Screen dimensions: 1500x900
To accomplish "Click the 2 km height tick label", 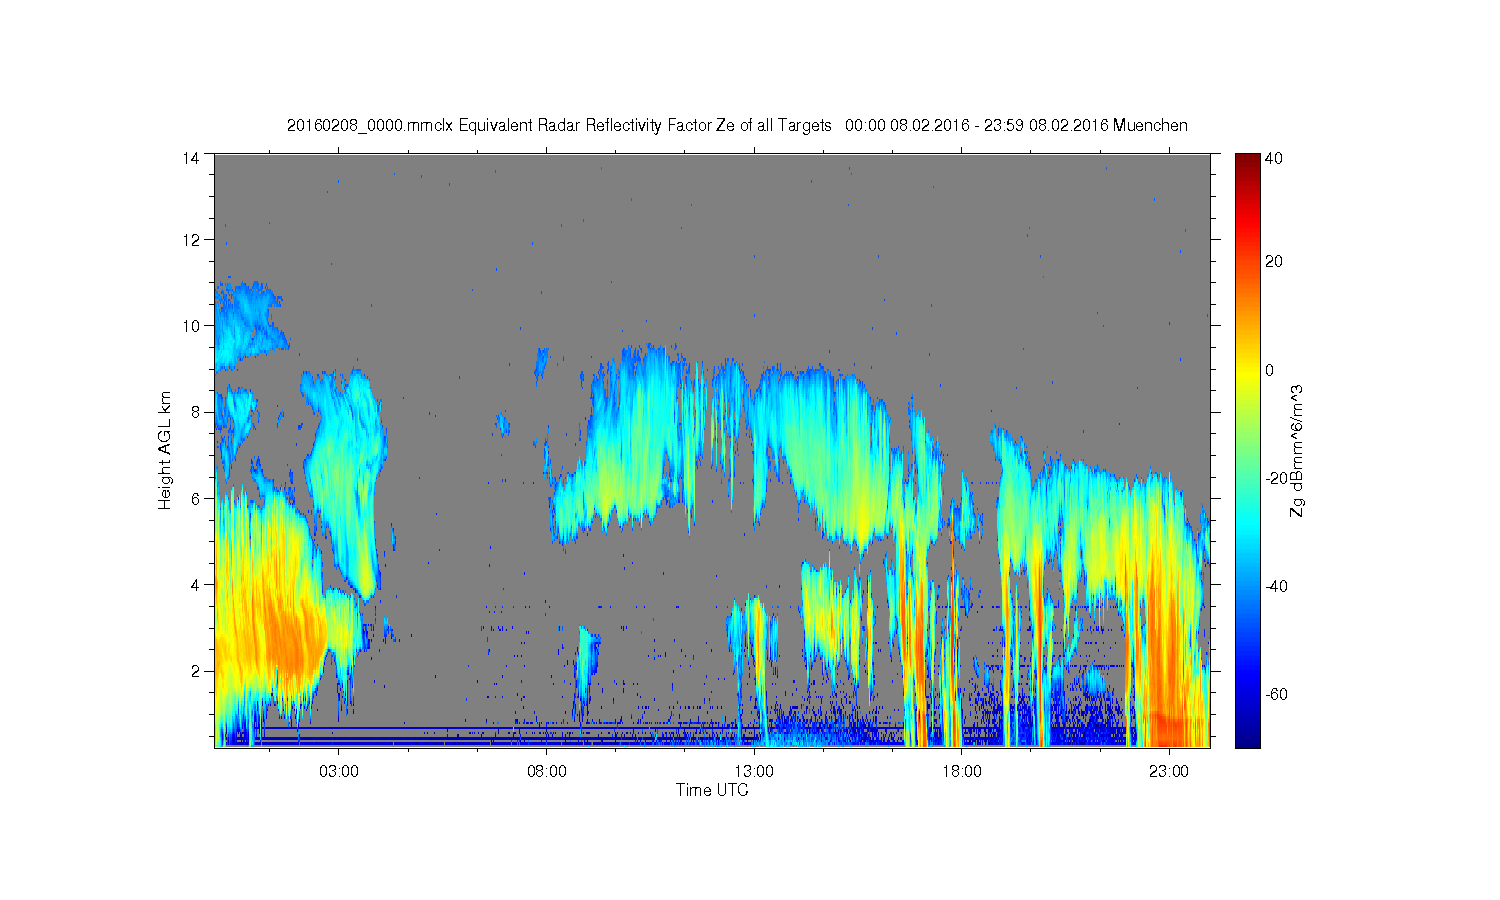I will coord(196,671).
